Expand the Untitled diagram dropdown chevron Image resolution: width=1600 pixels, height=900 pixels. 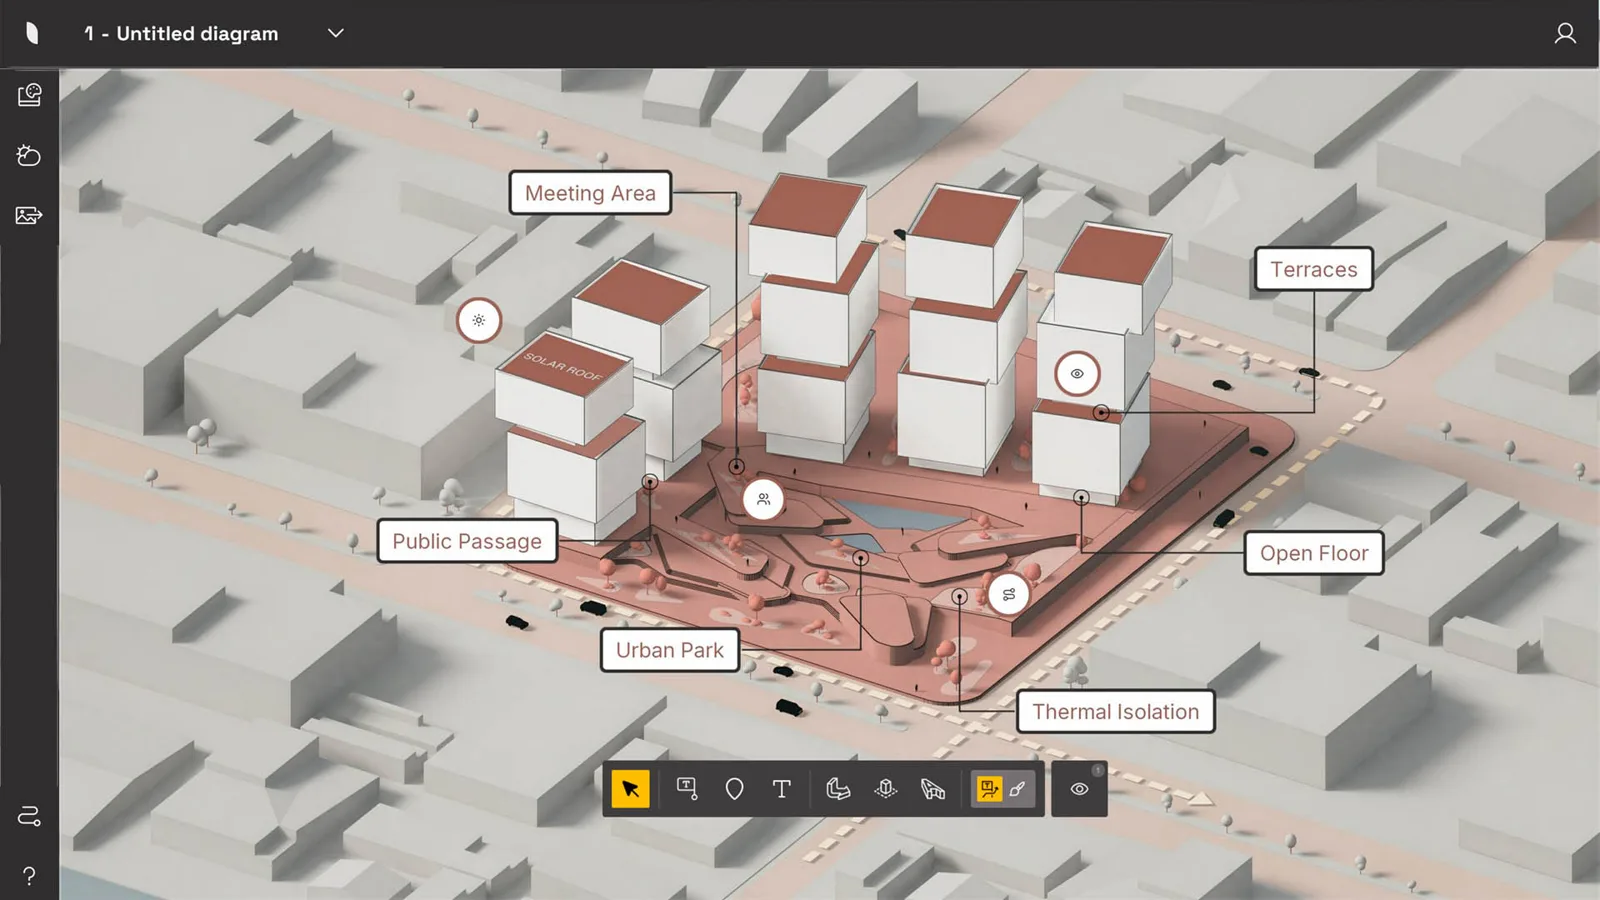(336, 33)
